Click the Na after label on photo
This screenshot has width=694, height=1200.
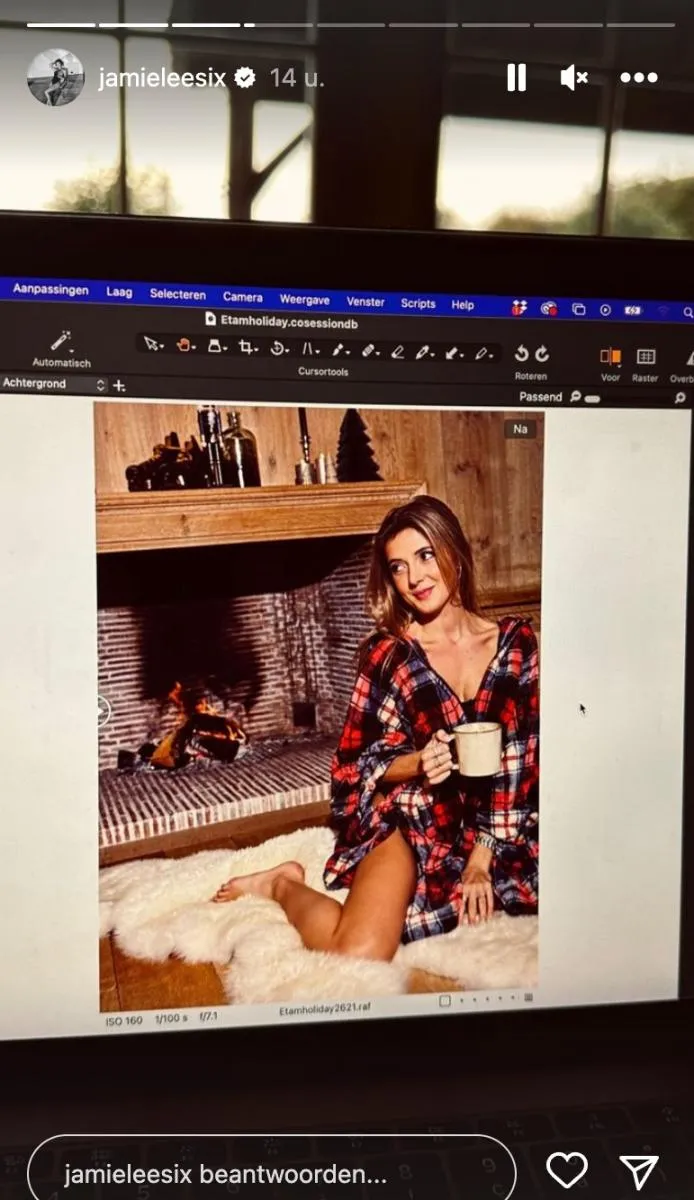520,428
